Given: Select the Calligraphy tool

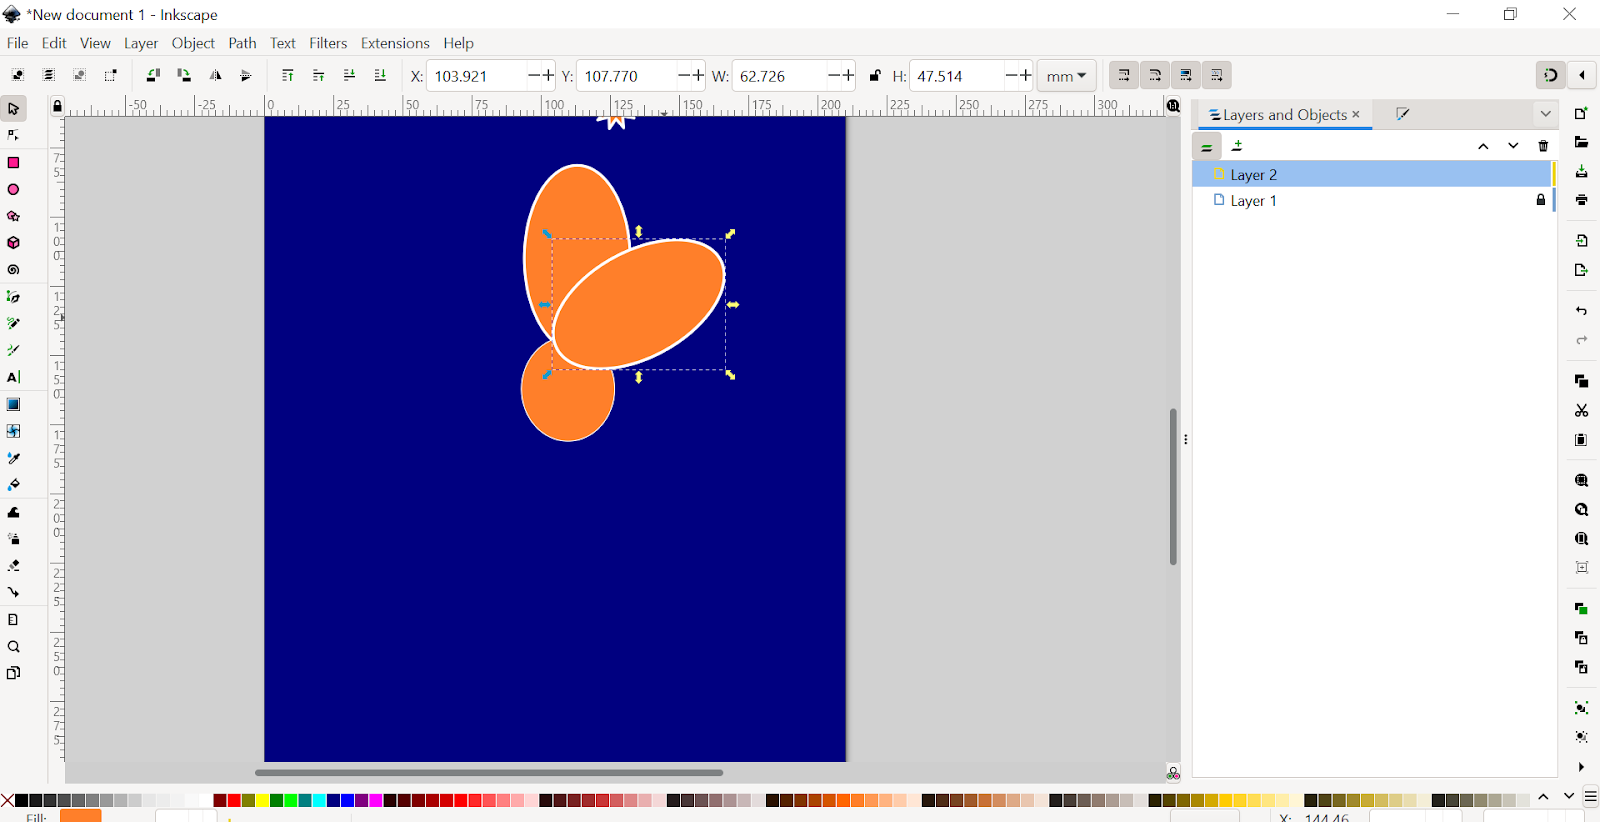Looking at the screenshot, I should (13, 351).
